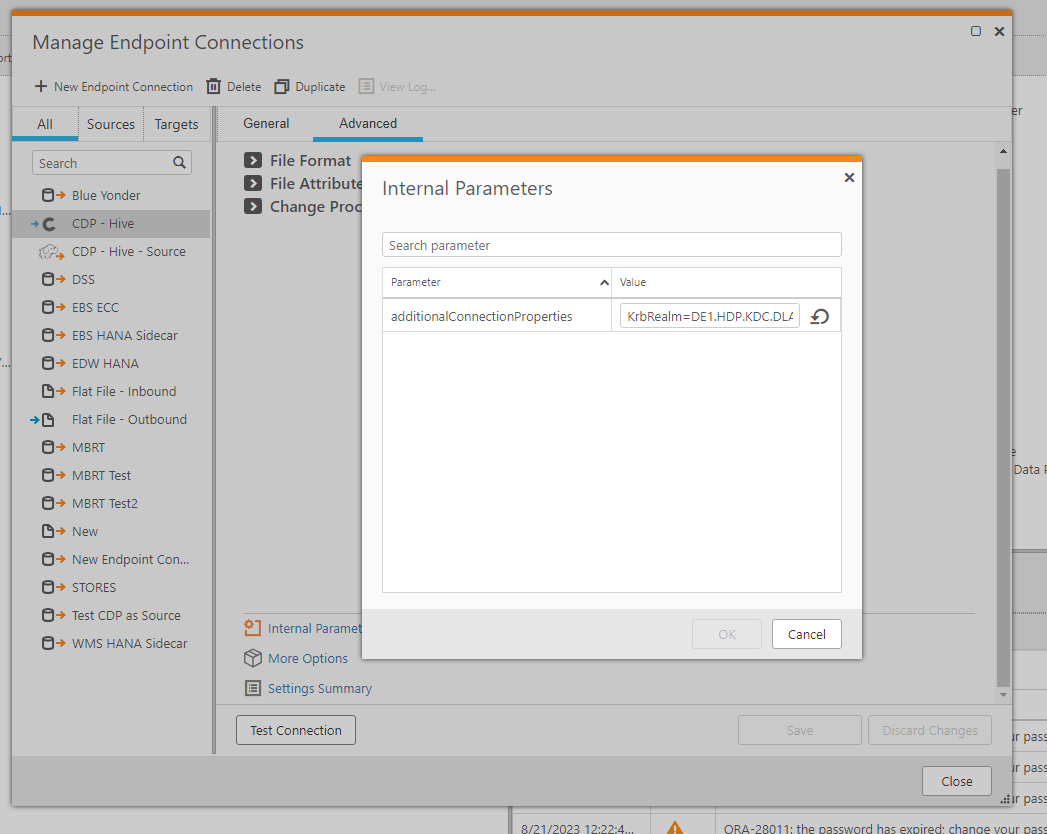Switch to the Sources tab

pos(110,125)
